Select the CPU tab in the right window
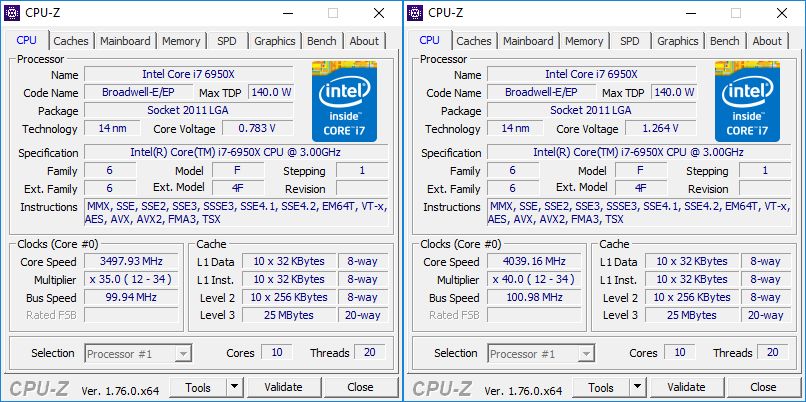The height and width of the screenshot is (402, 806). [429, 40]
